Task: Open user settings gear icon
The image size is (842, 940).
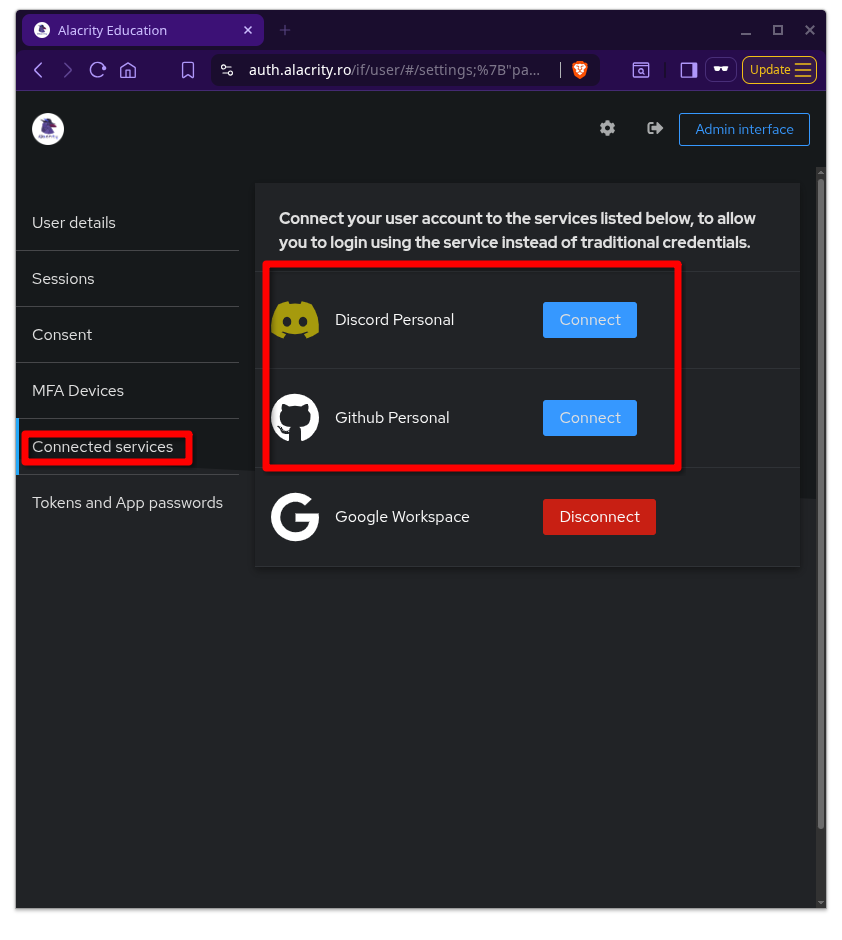Action: (x=607, y=128)
